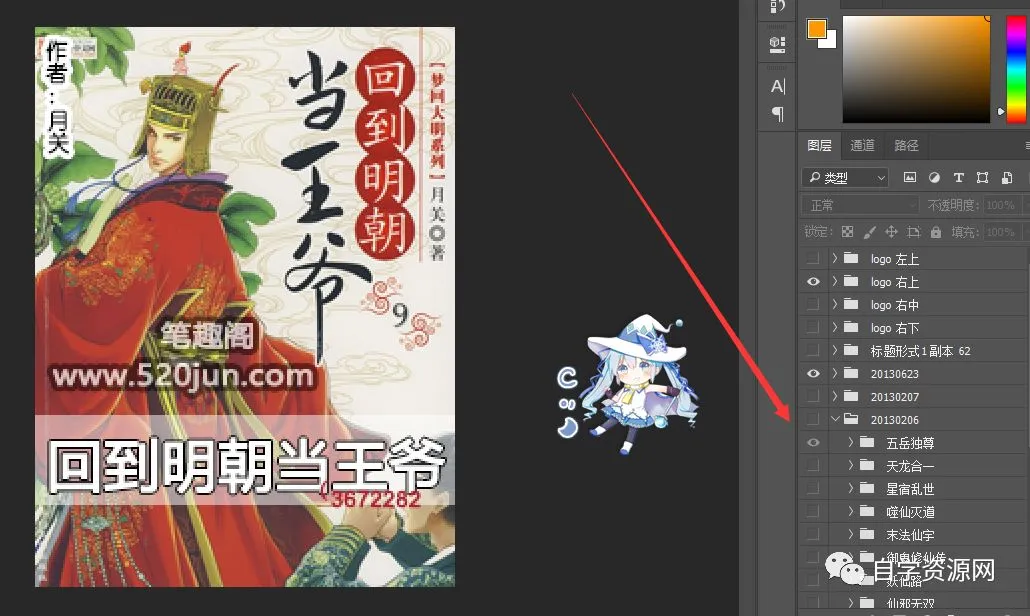1030x616 pixels.
Task: Show the 天龙合一 layer group
Action: pos(813,465)
